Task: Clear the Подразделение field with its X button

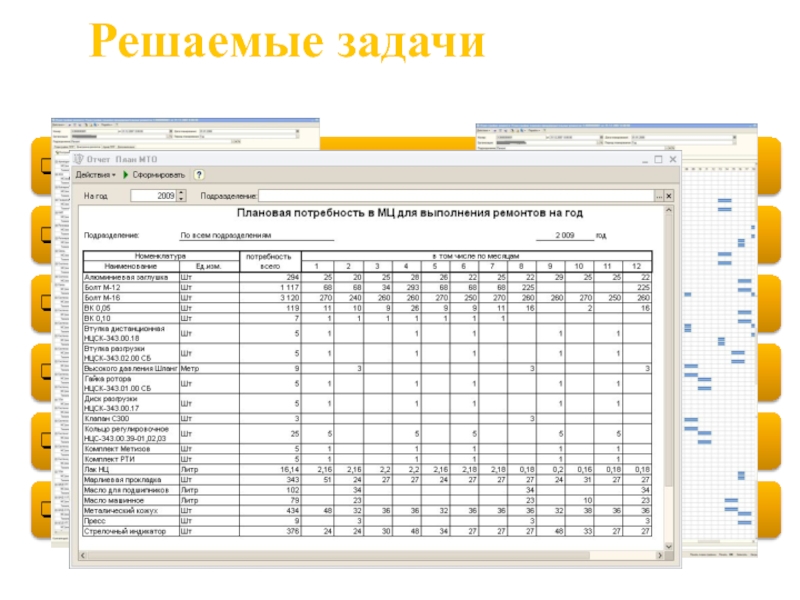Action: point(669,196)
